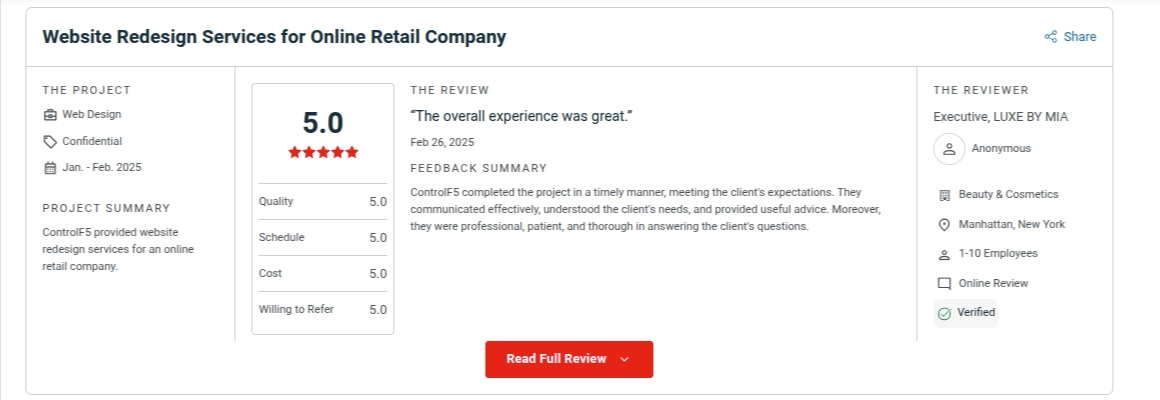The image size is (1160, 400).
Task: Click the green Verified checkmark icon
Action: click(x=944, y=313)
